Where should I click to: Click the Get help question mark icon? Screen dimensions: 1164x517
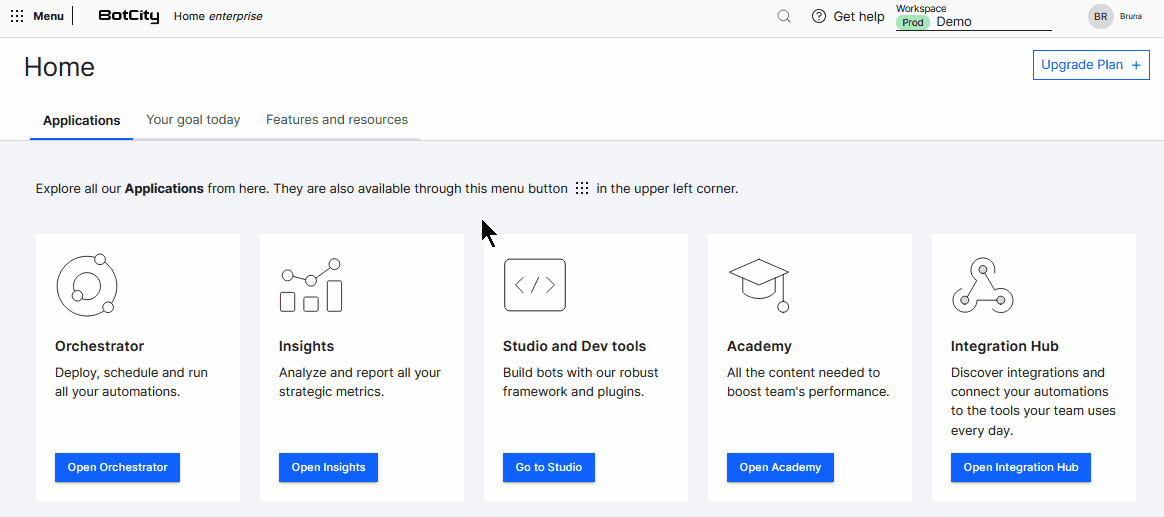point(819,16)
